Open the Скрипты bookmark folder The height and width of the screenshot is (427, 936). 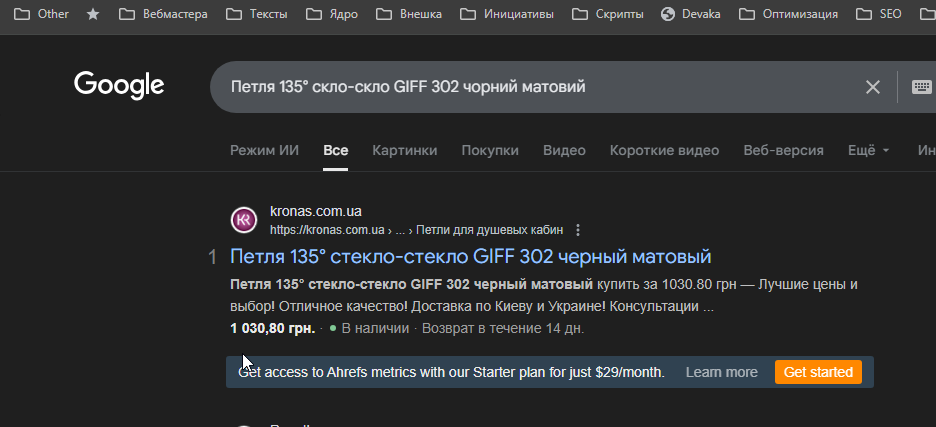(607, 14)
